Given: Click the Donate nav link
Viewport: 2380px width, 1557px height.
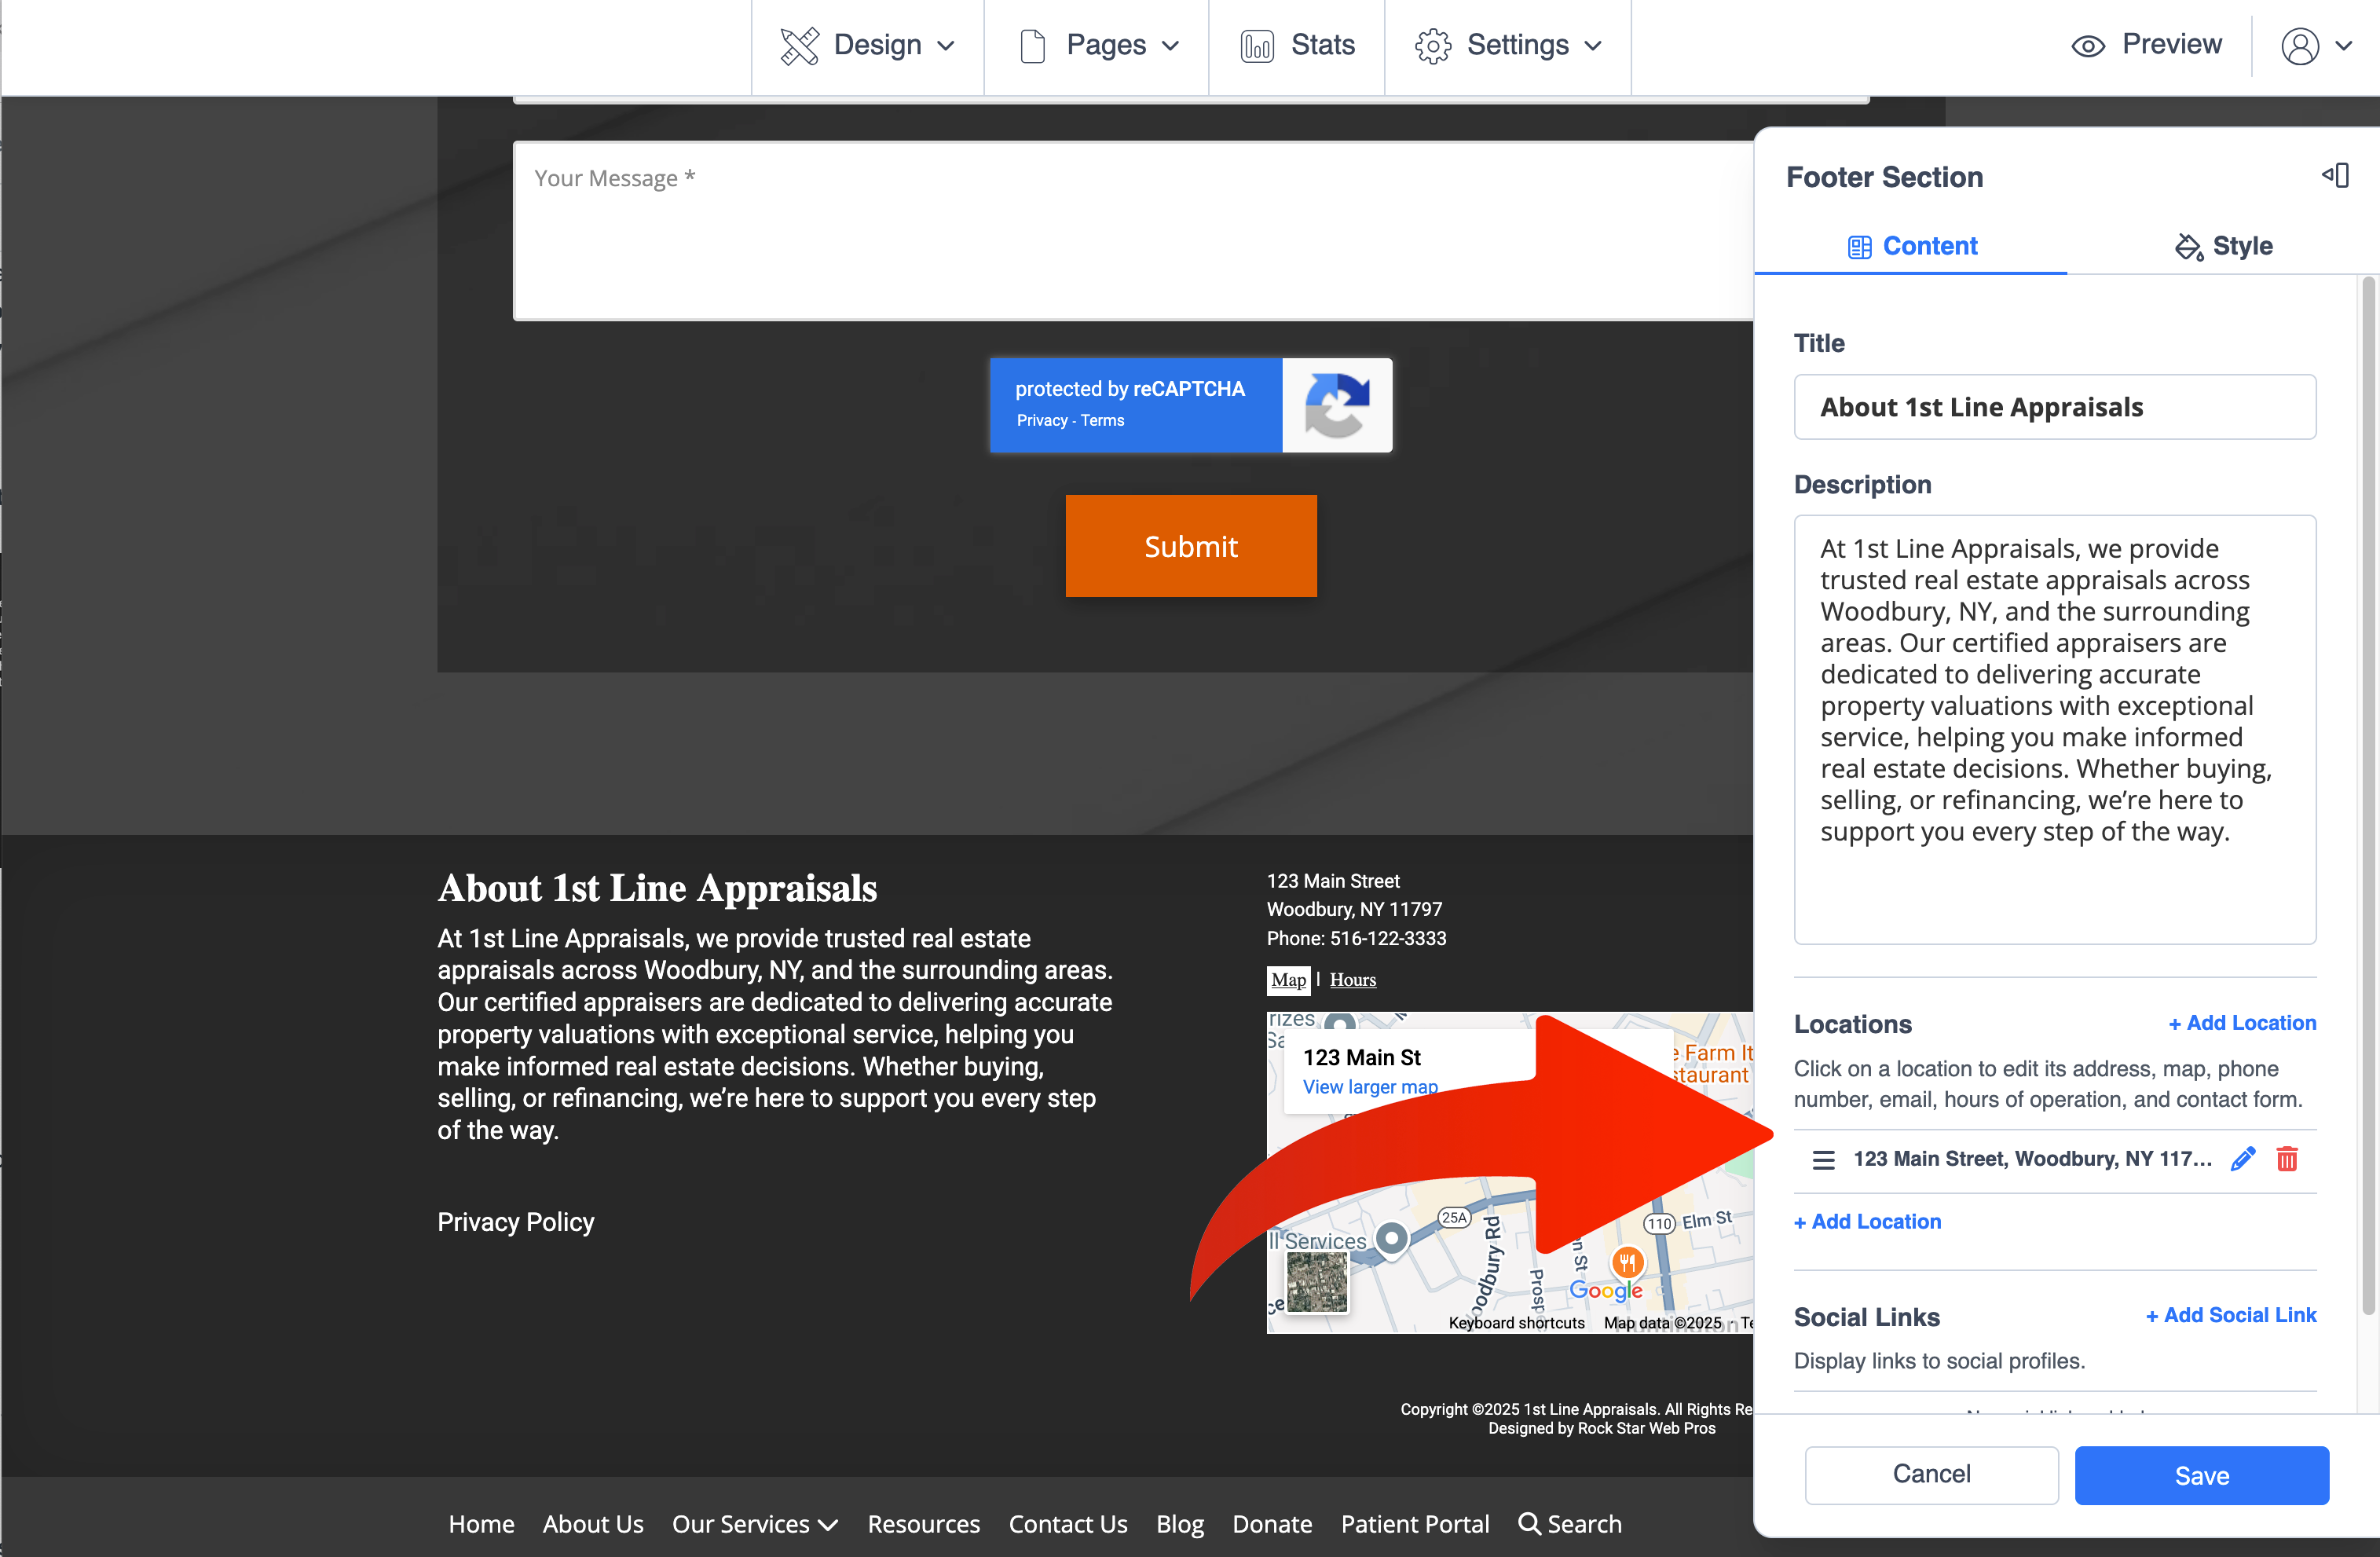Looking at the screenshot, I should click(1271, 1524).
